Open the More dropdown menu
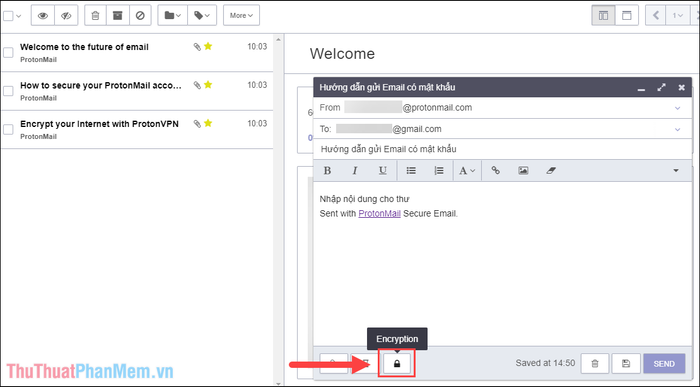 (241, 16)
